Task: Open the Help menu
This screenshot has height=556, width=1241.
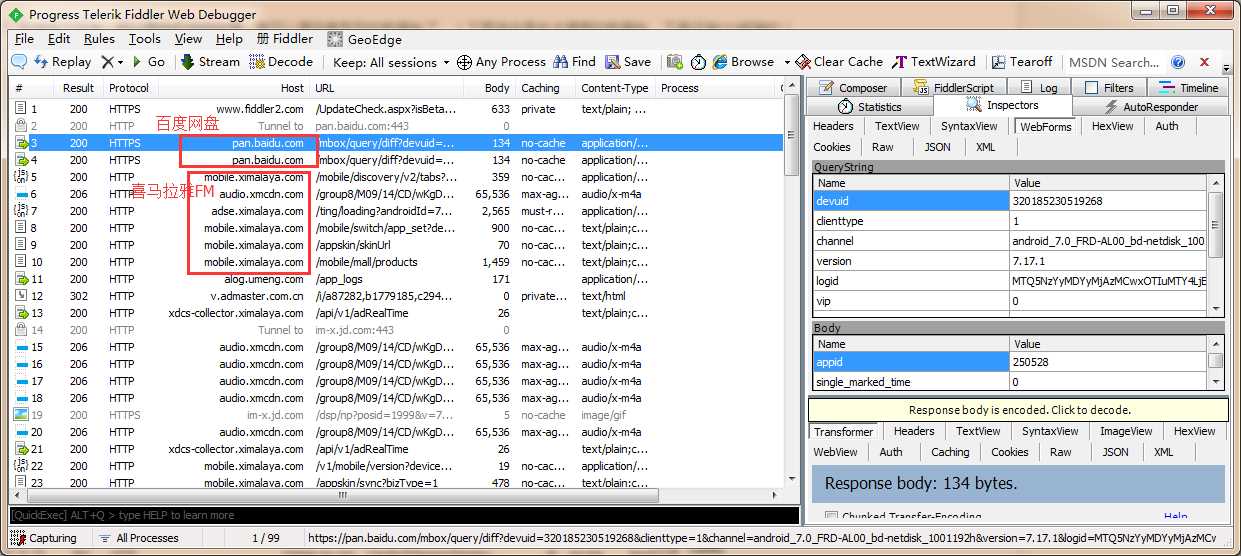Action: [229, 39]
